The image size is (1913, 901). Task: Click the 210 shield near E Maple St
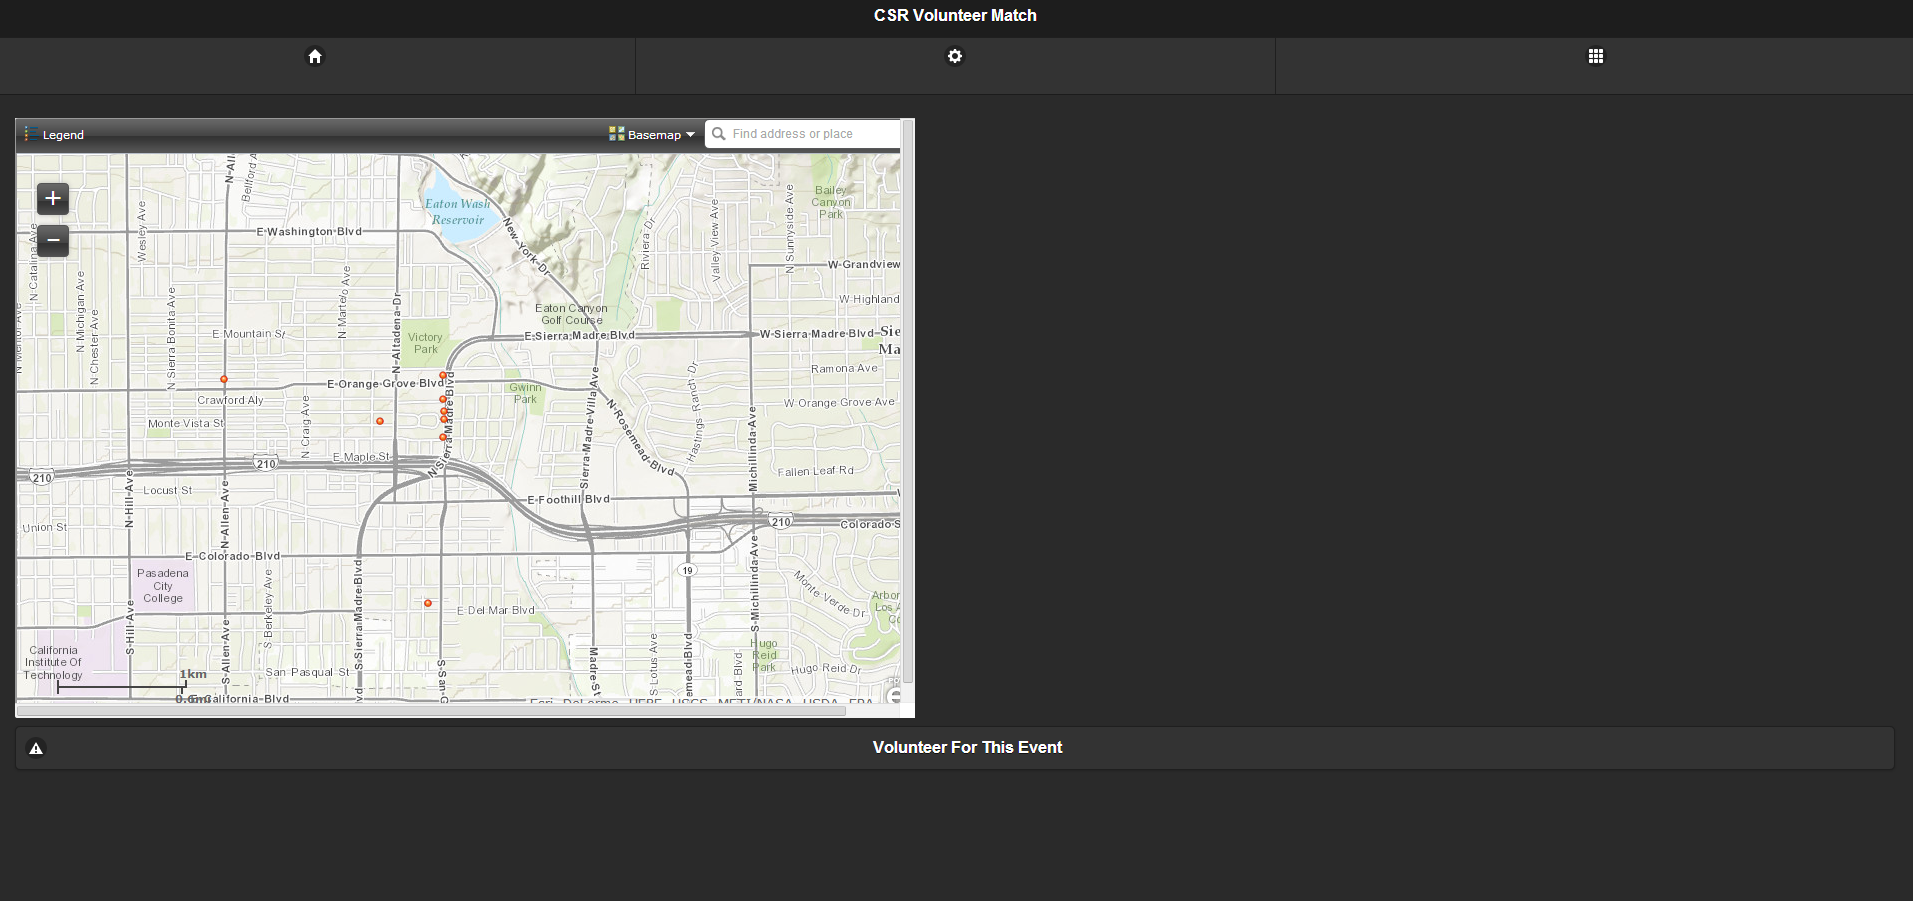click(x=266, y=464)
